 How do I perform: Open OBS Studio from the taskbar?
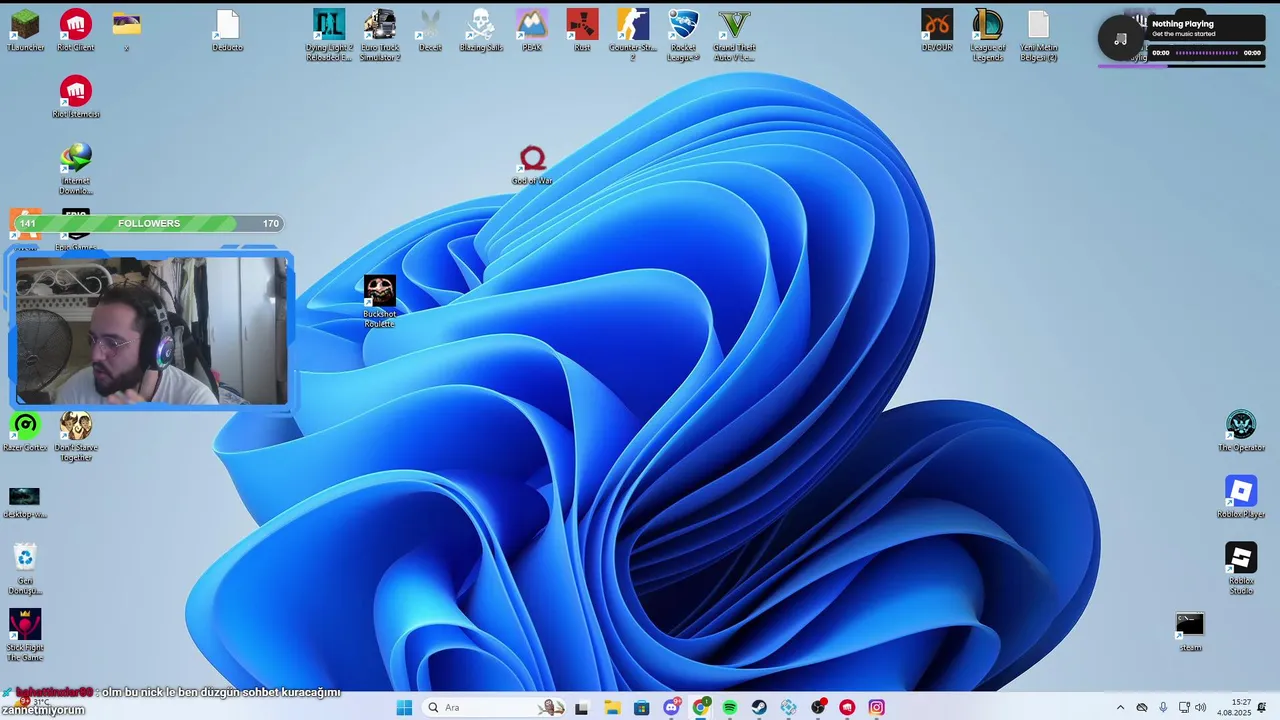coord(818,707)
